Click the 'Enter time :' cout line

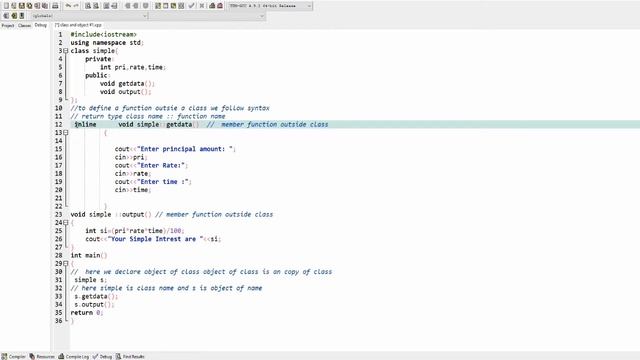point(153,182)
